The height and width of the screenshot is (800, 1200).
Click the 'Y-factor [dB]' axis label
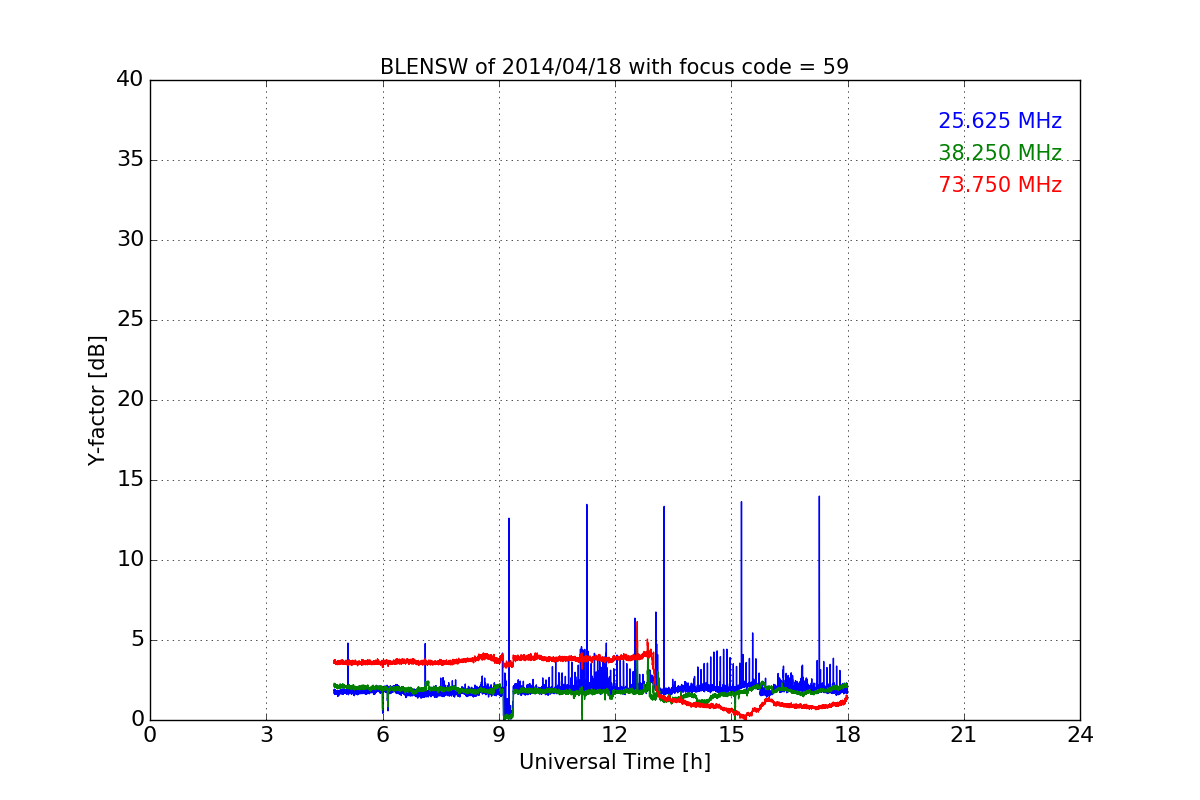97,400
